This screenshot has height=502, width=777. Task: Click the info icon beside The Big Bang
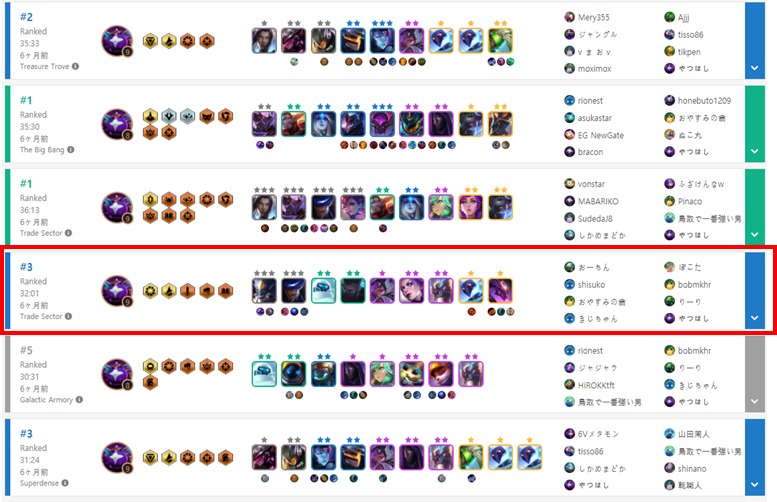pyautogui.click(x=71, y=150)
